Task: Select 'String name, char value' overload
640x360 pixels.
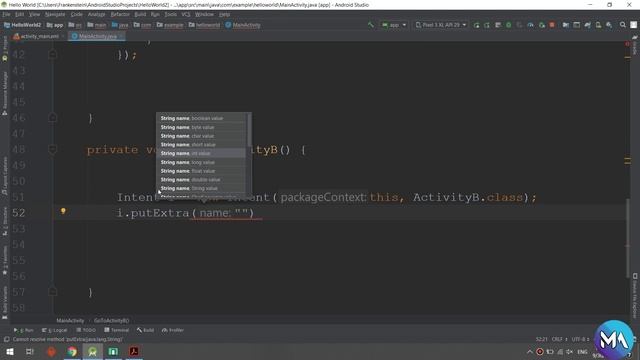Action: pyautogui.click(x=202, y=136)
